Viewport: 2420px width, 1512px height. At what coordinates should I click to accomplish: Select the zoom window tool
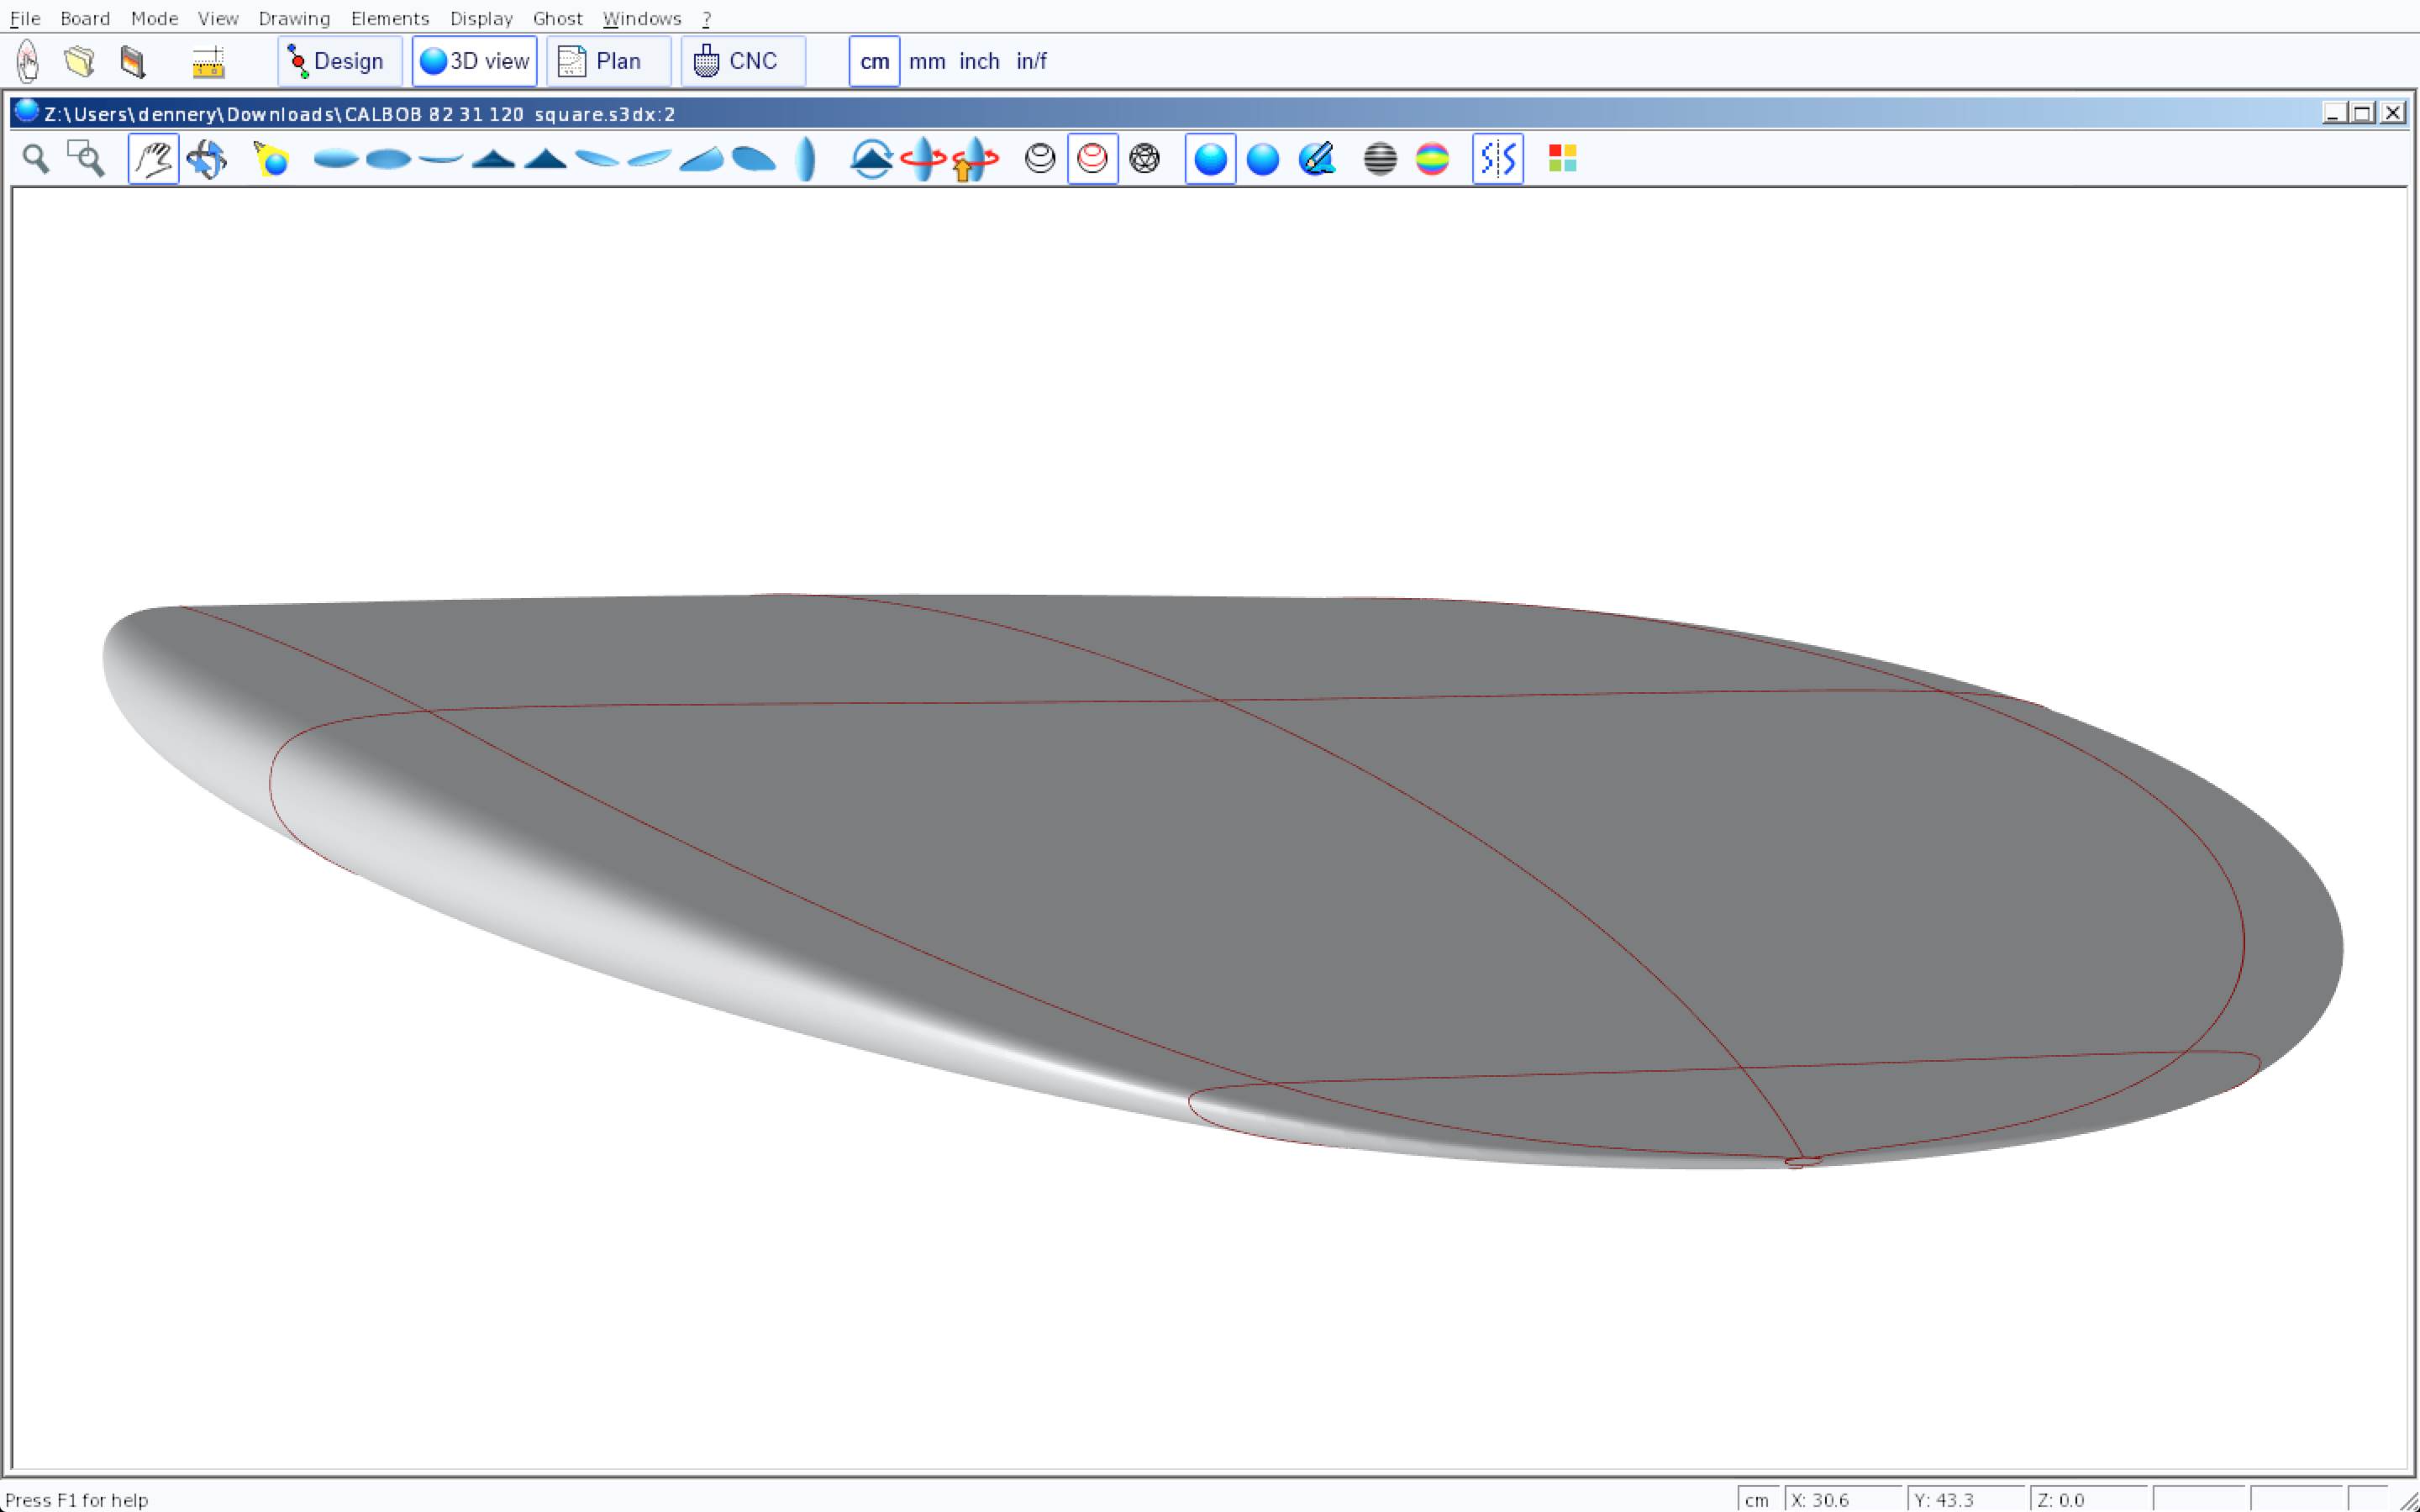86,159
